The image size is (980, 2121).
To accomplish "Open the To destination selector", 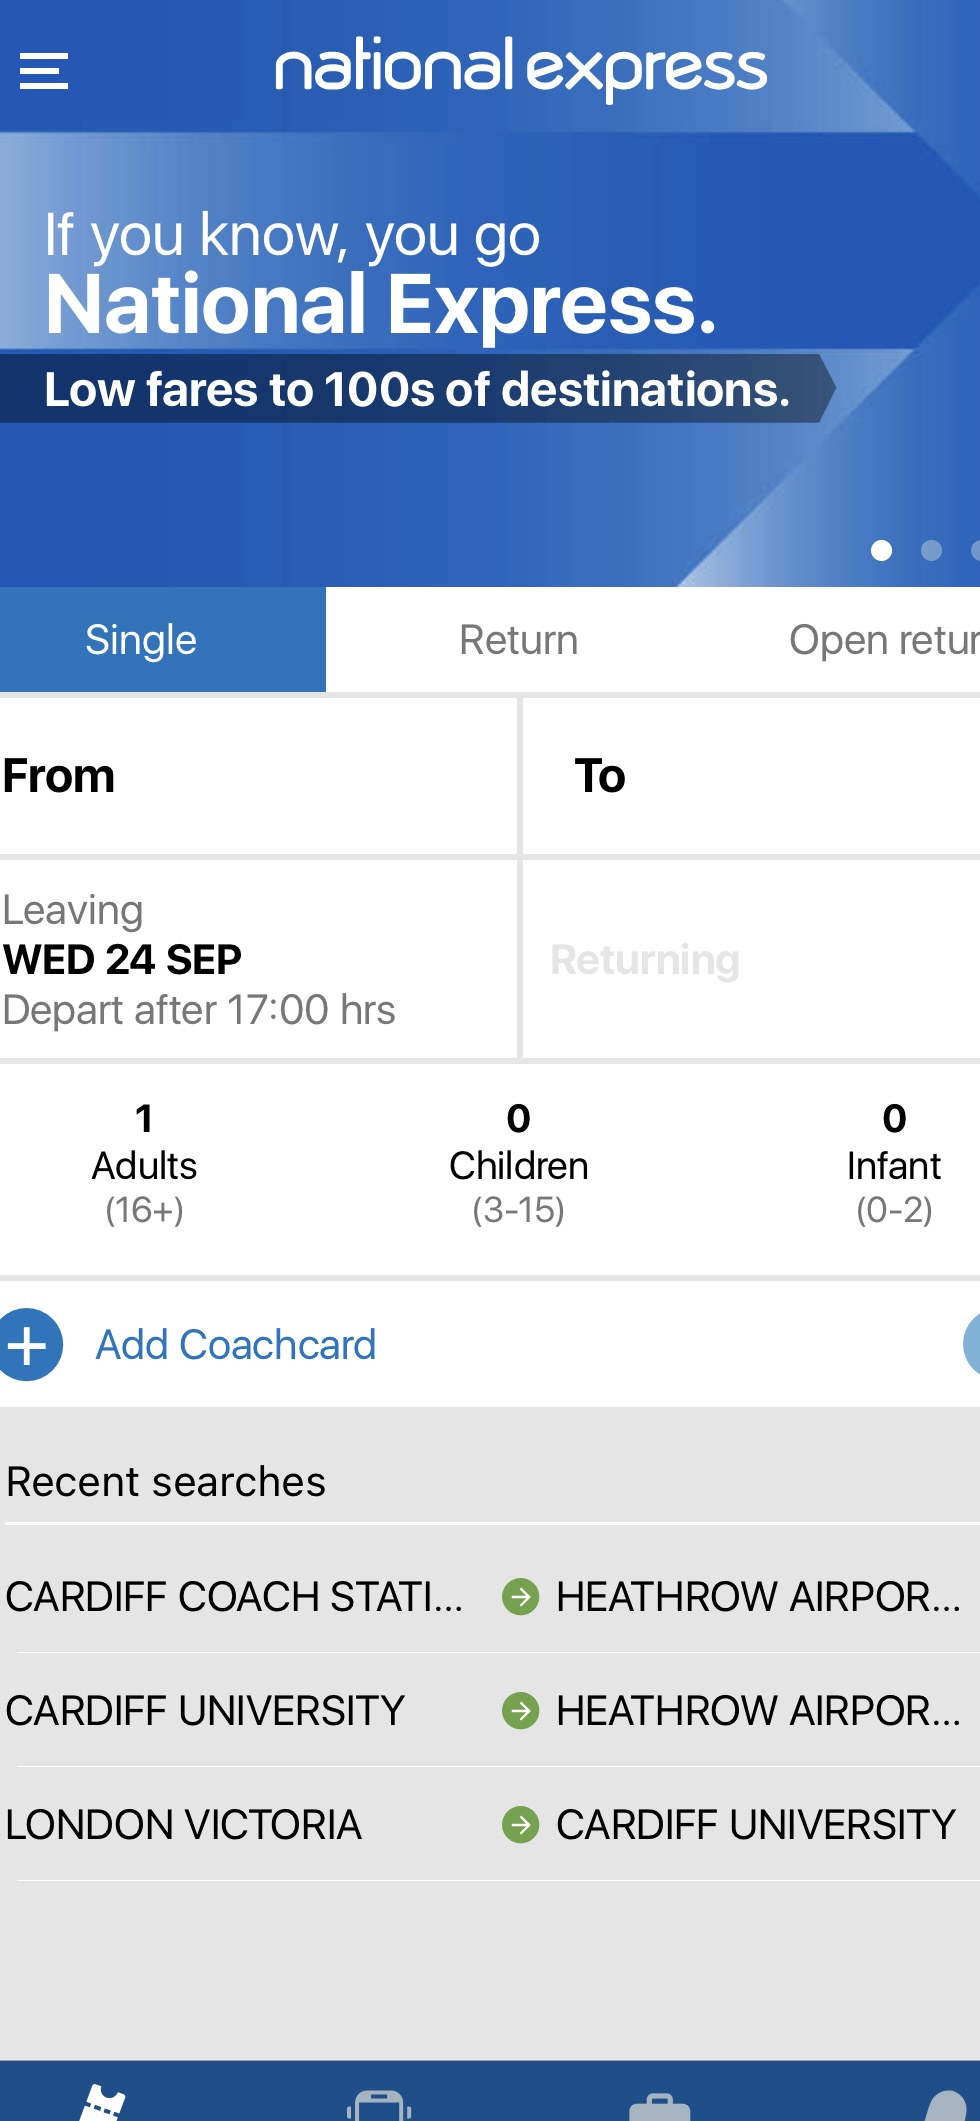I will pyautogui.click(x=750, y=777).
